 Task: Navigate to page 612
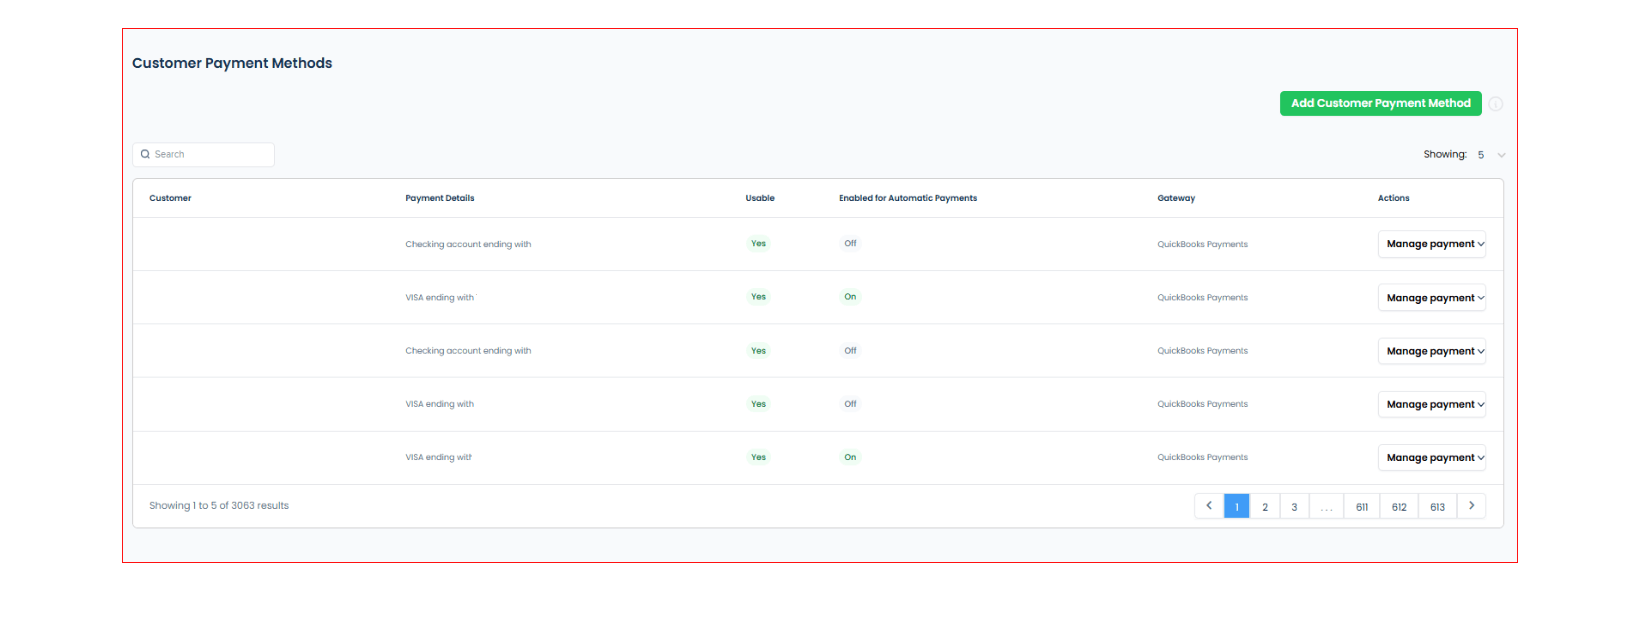pos(1399,507)
